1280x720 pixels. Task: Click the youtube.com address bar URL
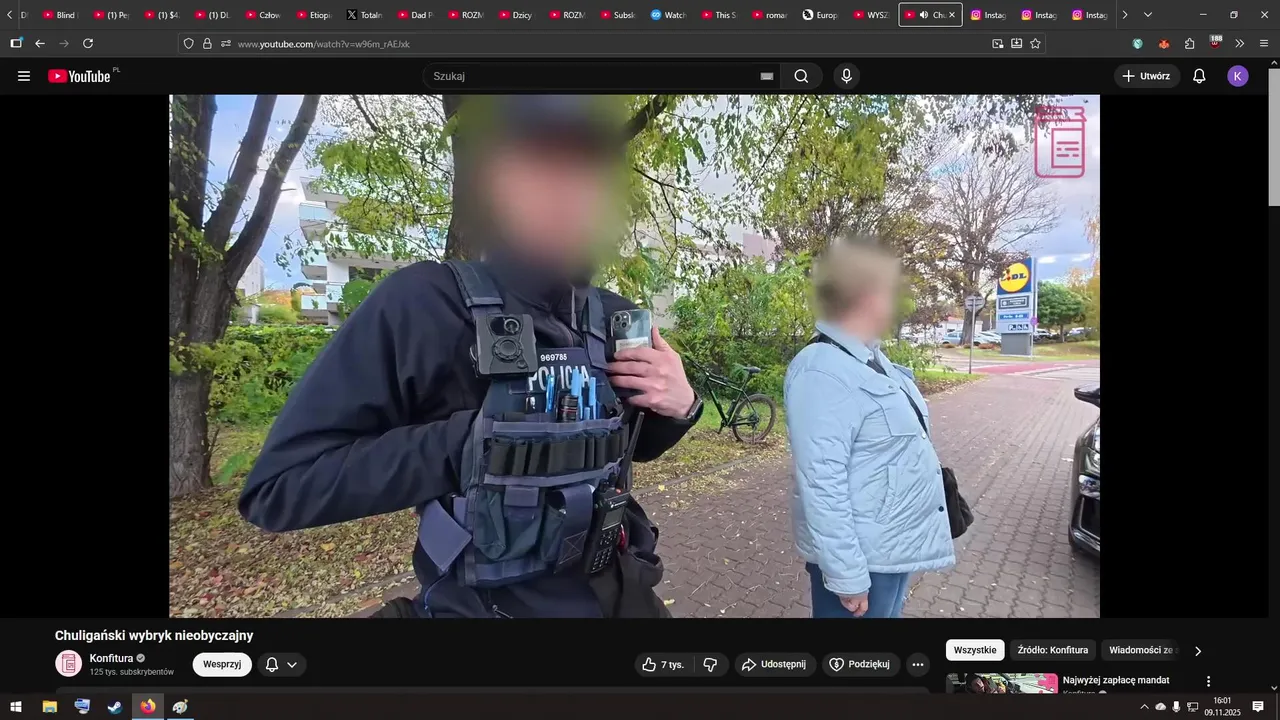pyautogui.click(x=324, y=44)
